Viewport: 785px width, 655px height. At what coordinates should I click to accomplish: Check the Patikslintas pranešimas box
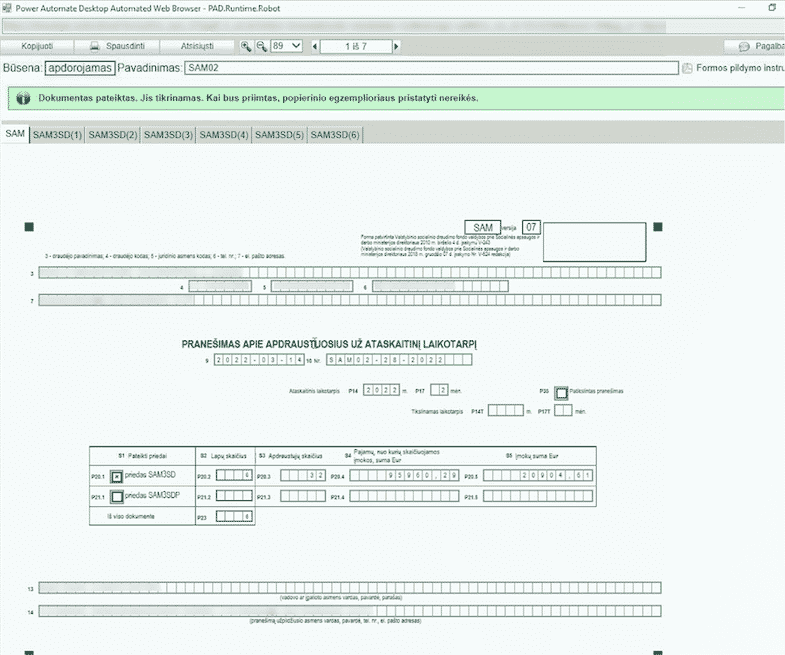[x=562, y=392]
